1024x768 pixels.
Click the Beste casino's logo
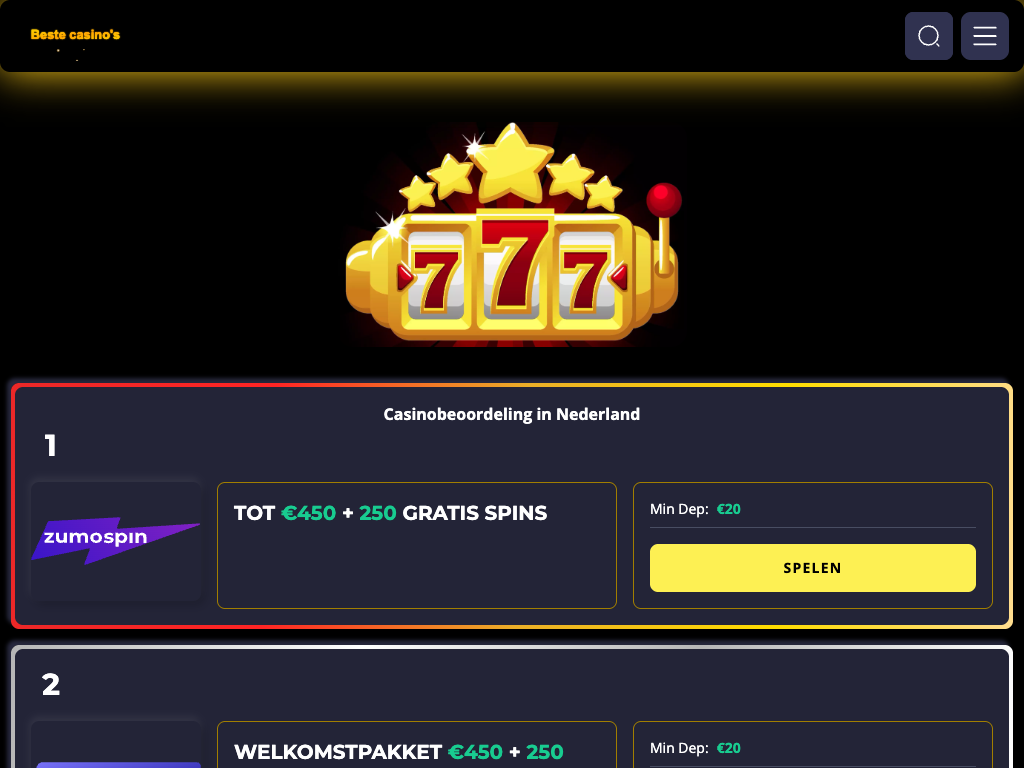(75, 36)
